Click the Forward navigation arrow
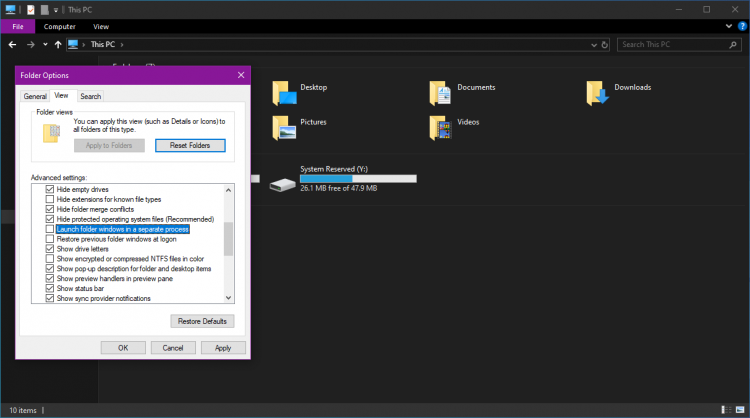This screenshot has height=418, width=750. [x=31, y=44]
